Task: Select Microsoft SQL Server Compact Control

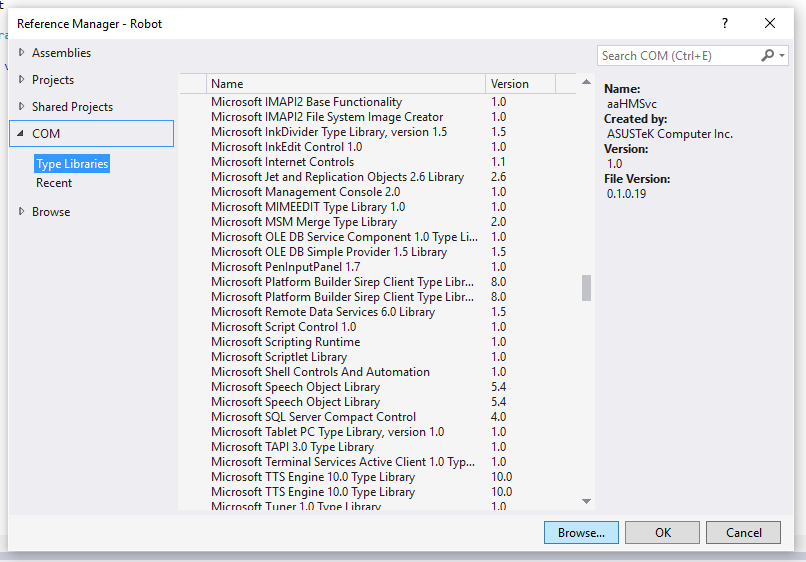Action: (x=378, y=416)
